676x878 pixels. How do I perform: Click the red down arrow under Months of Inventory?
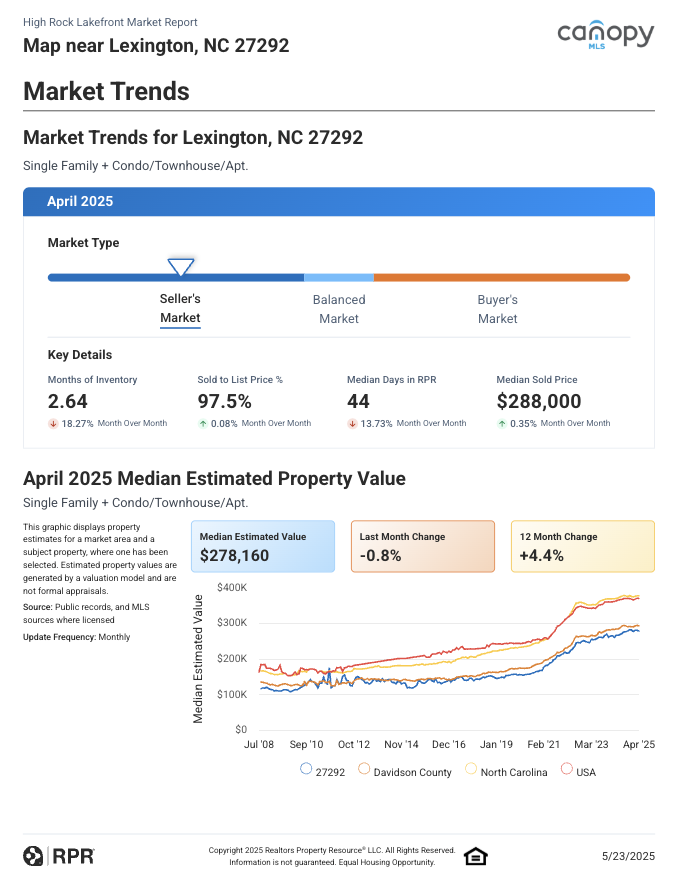(52, 424)
